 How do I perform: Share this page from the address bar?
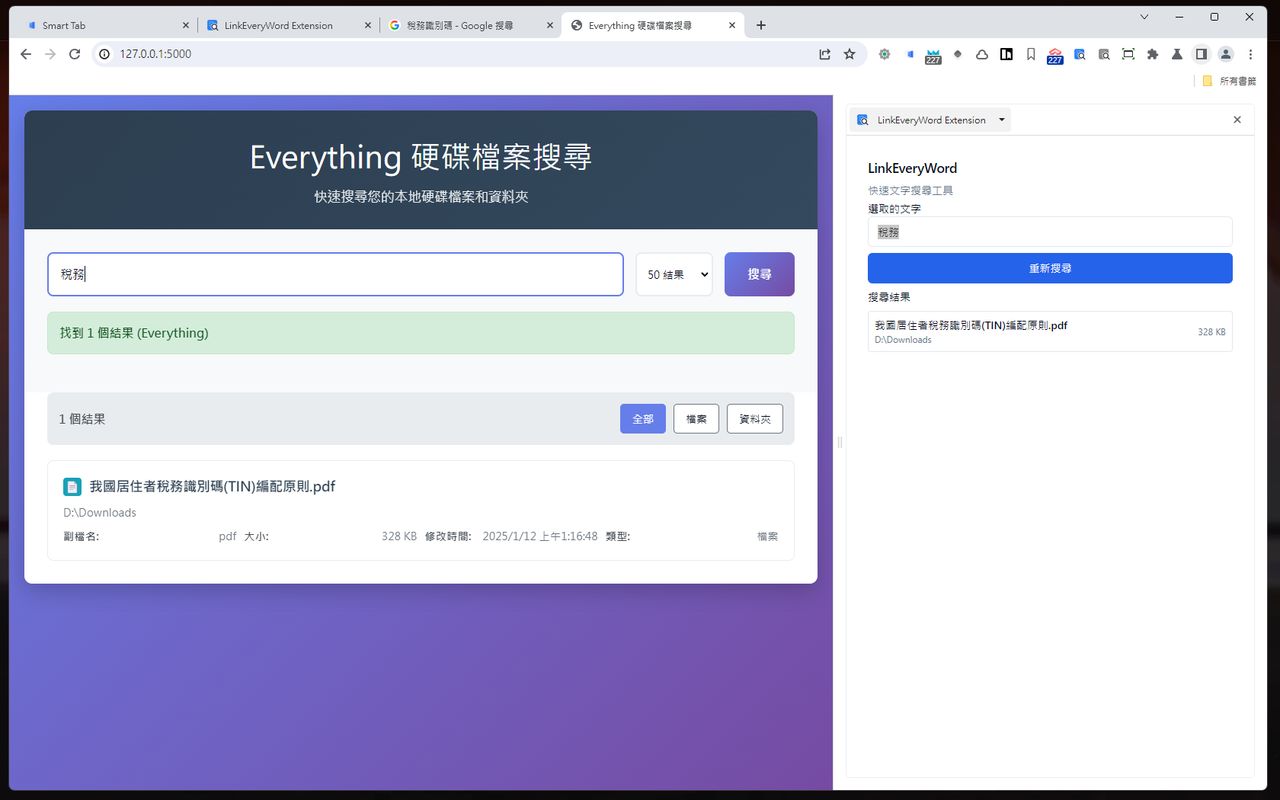coord(825,54)
